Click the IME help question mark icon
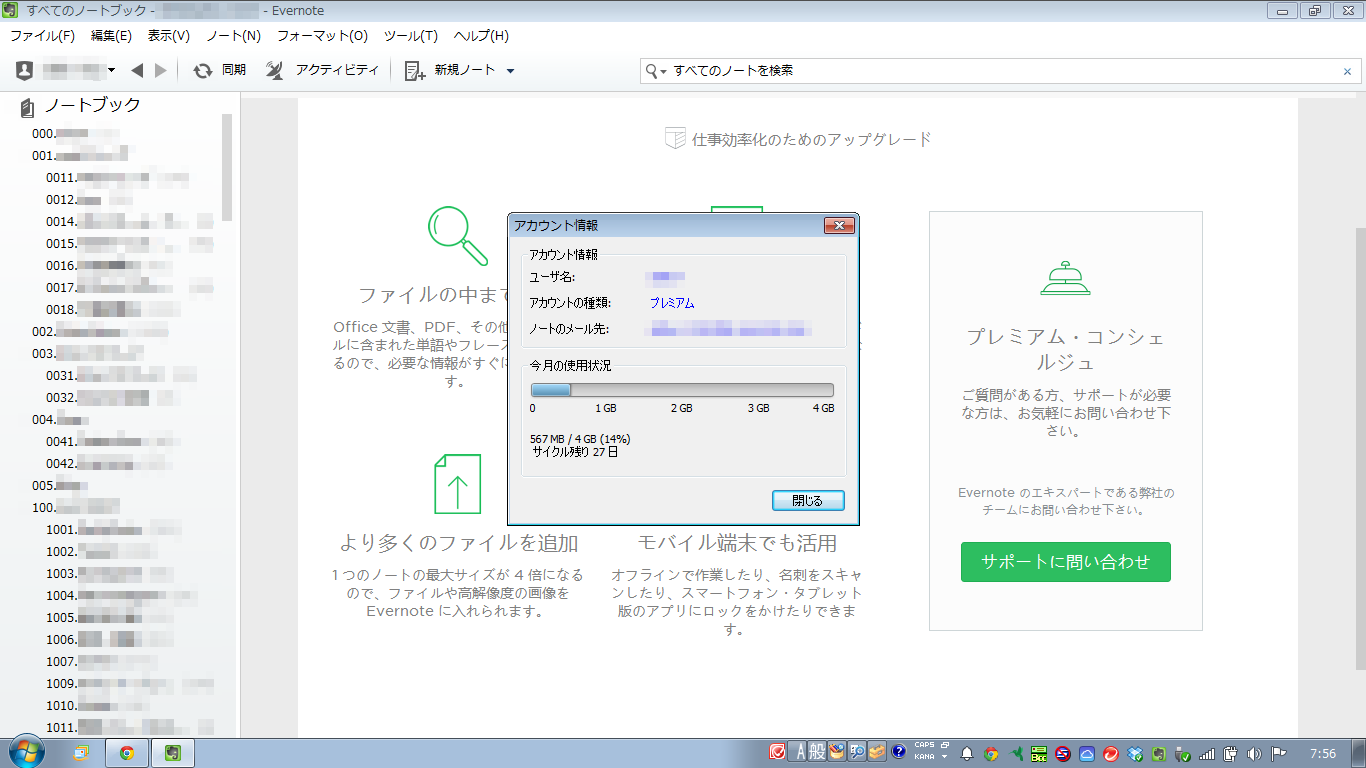The width and height of the screenshot is (1366, 768). click(898, 751)
